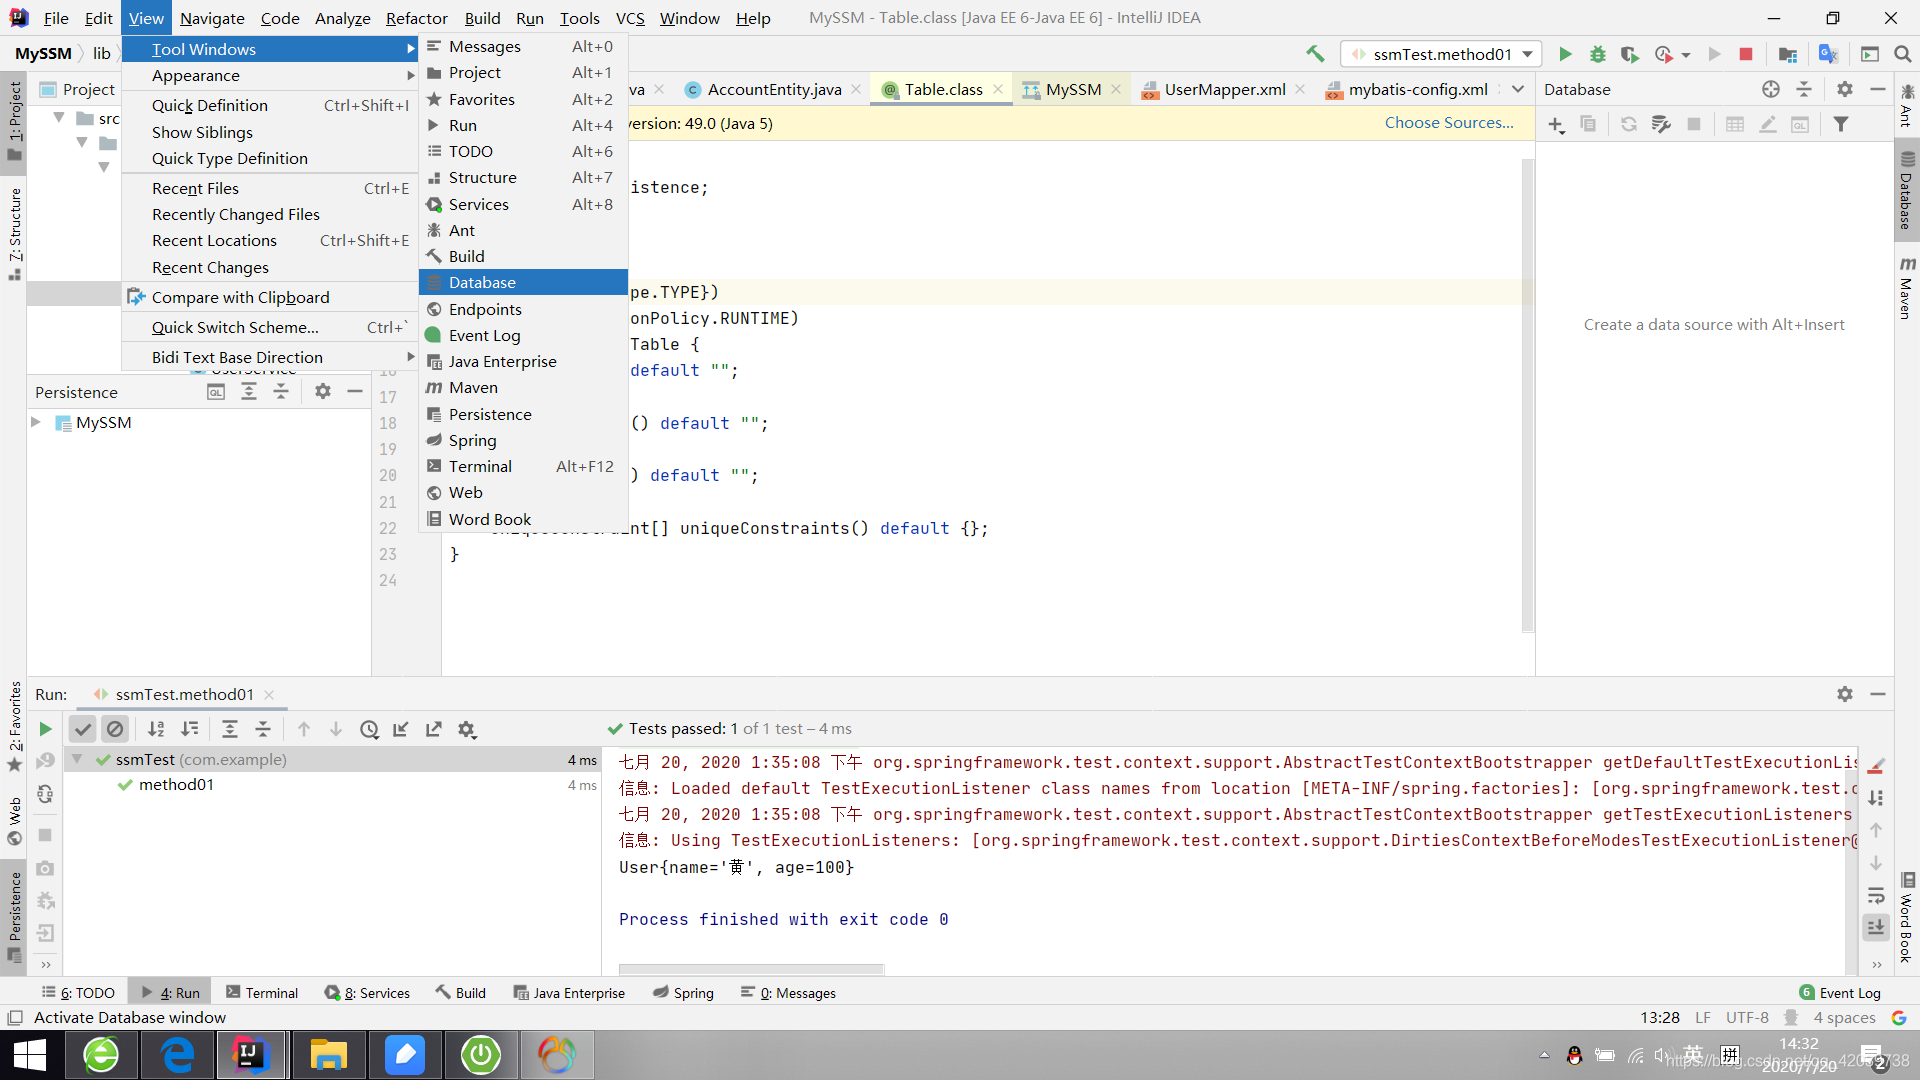This screenshot has height=1080, width=1920.
Task: Add new data source plus icon
Action: coord(1556,124)
